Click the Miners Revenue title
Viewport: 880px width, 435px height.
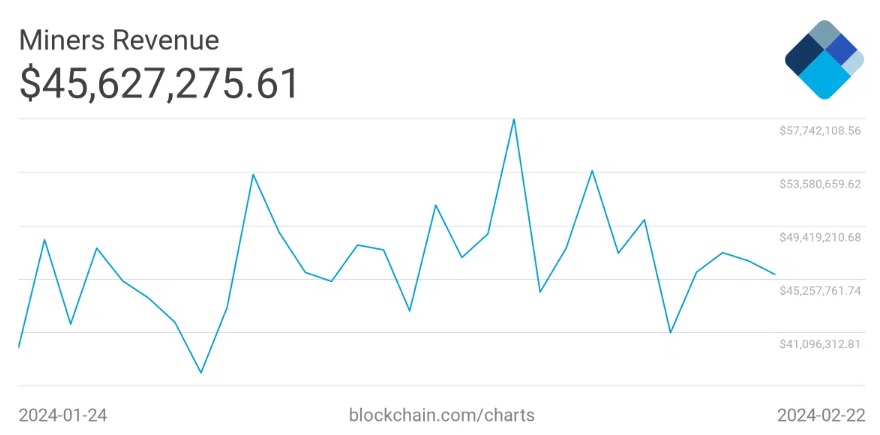[119, 40]
